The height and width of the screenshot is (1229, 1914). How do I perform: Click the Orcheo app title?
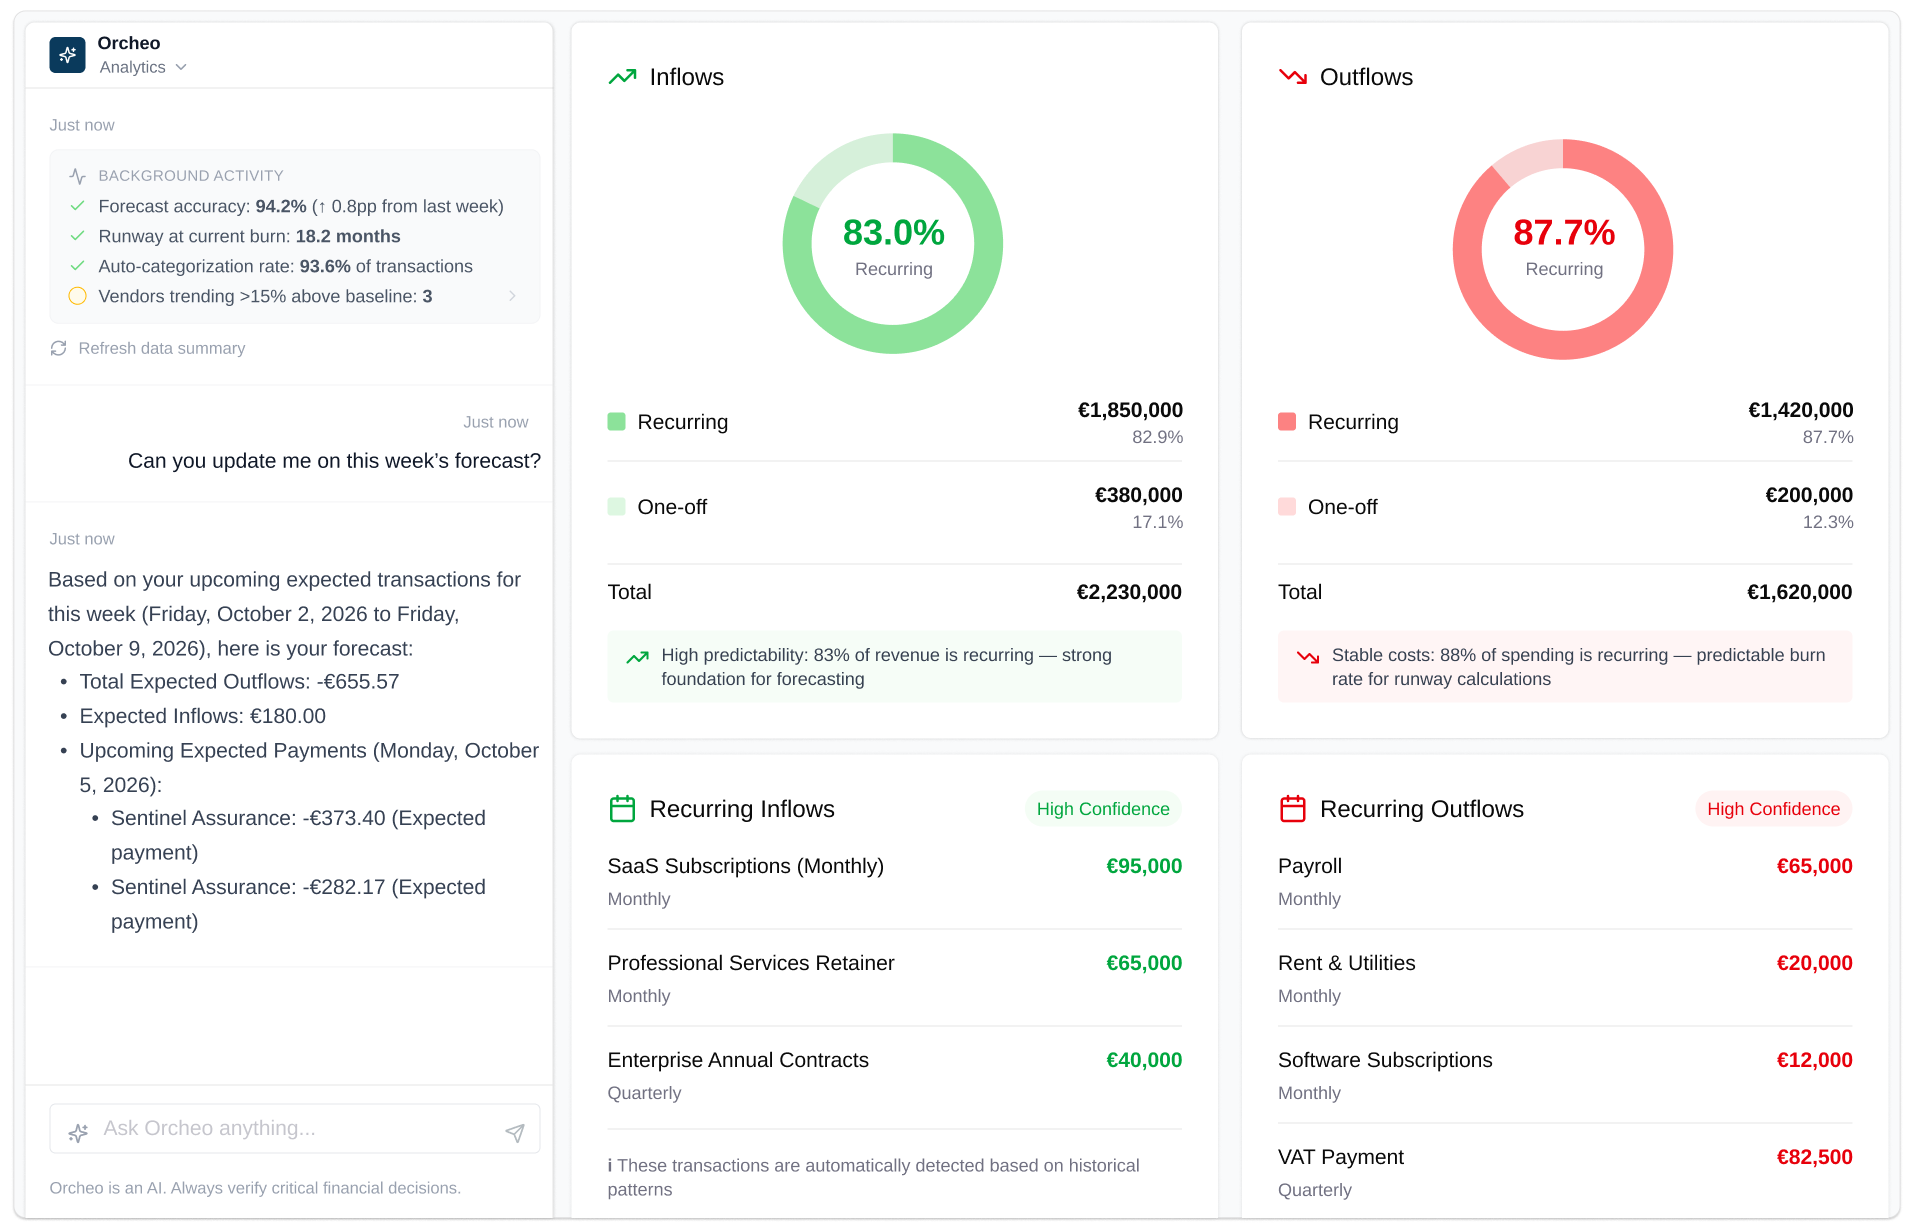(x=129, y=43)
